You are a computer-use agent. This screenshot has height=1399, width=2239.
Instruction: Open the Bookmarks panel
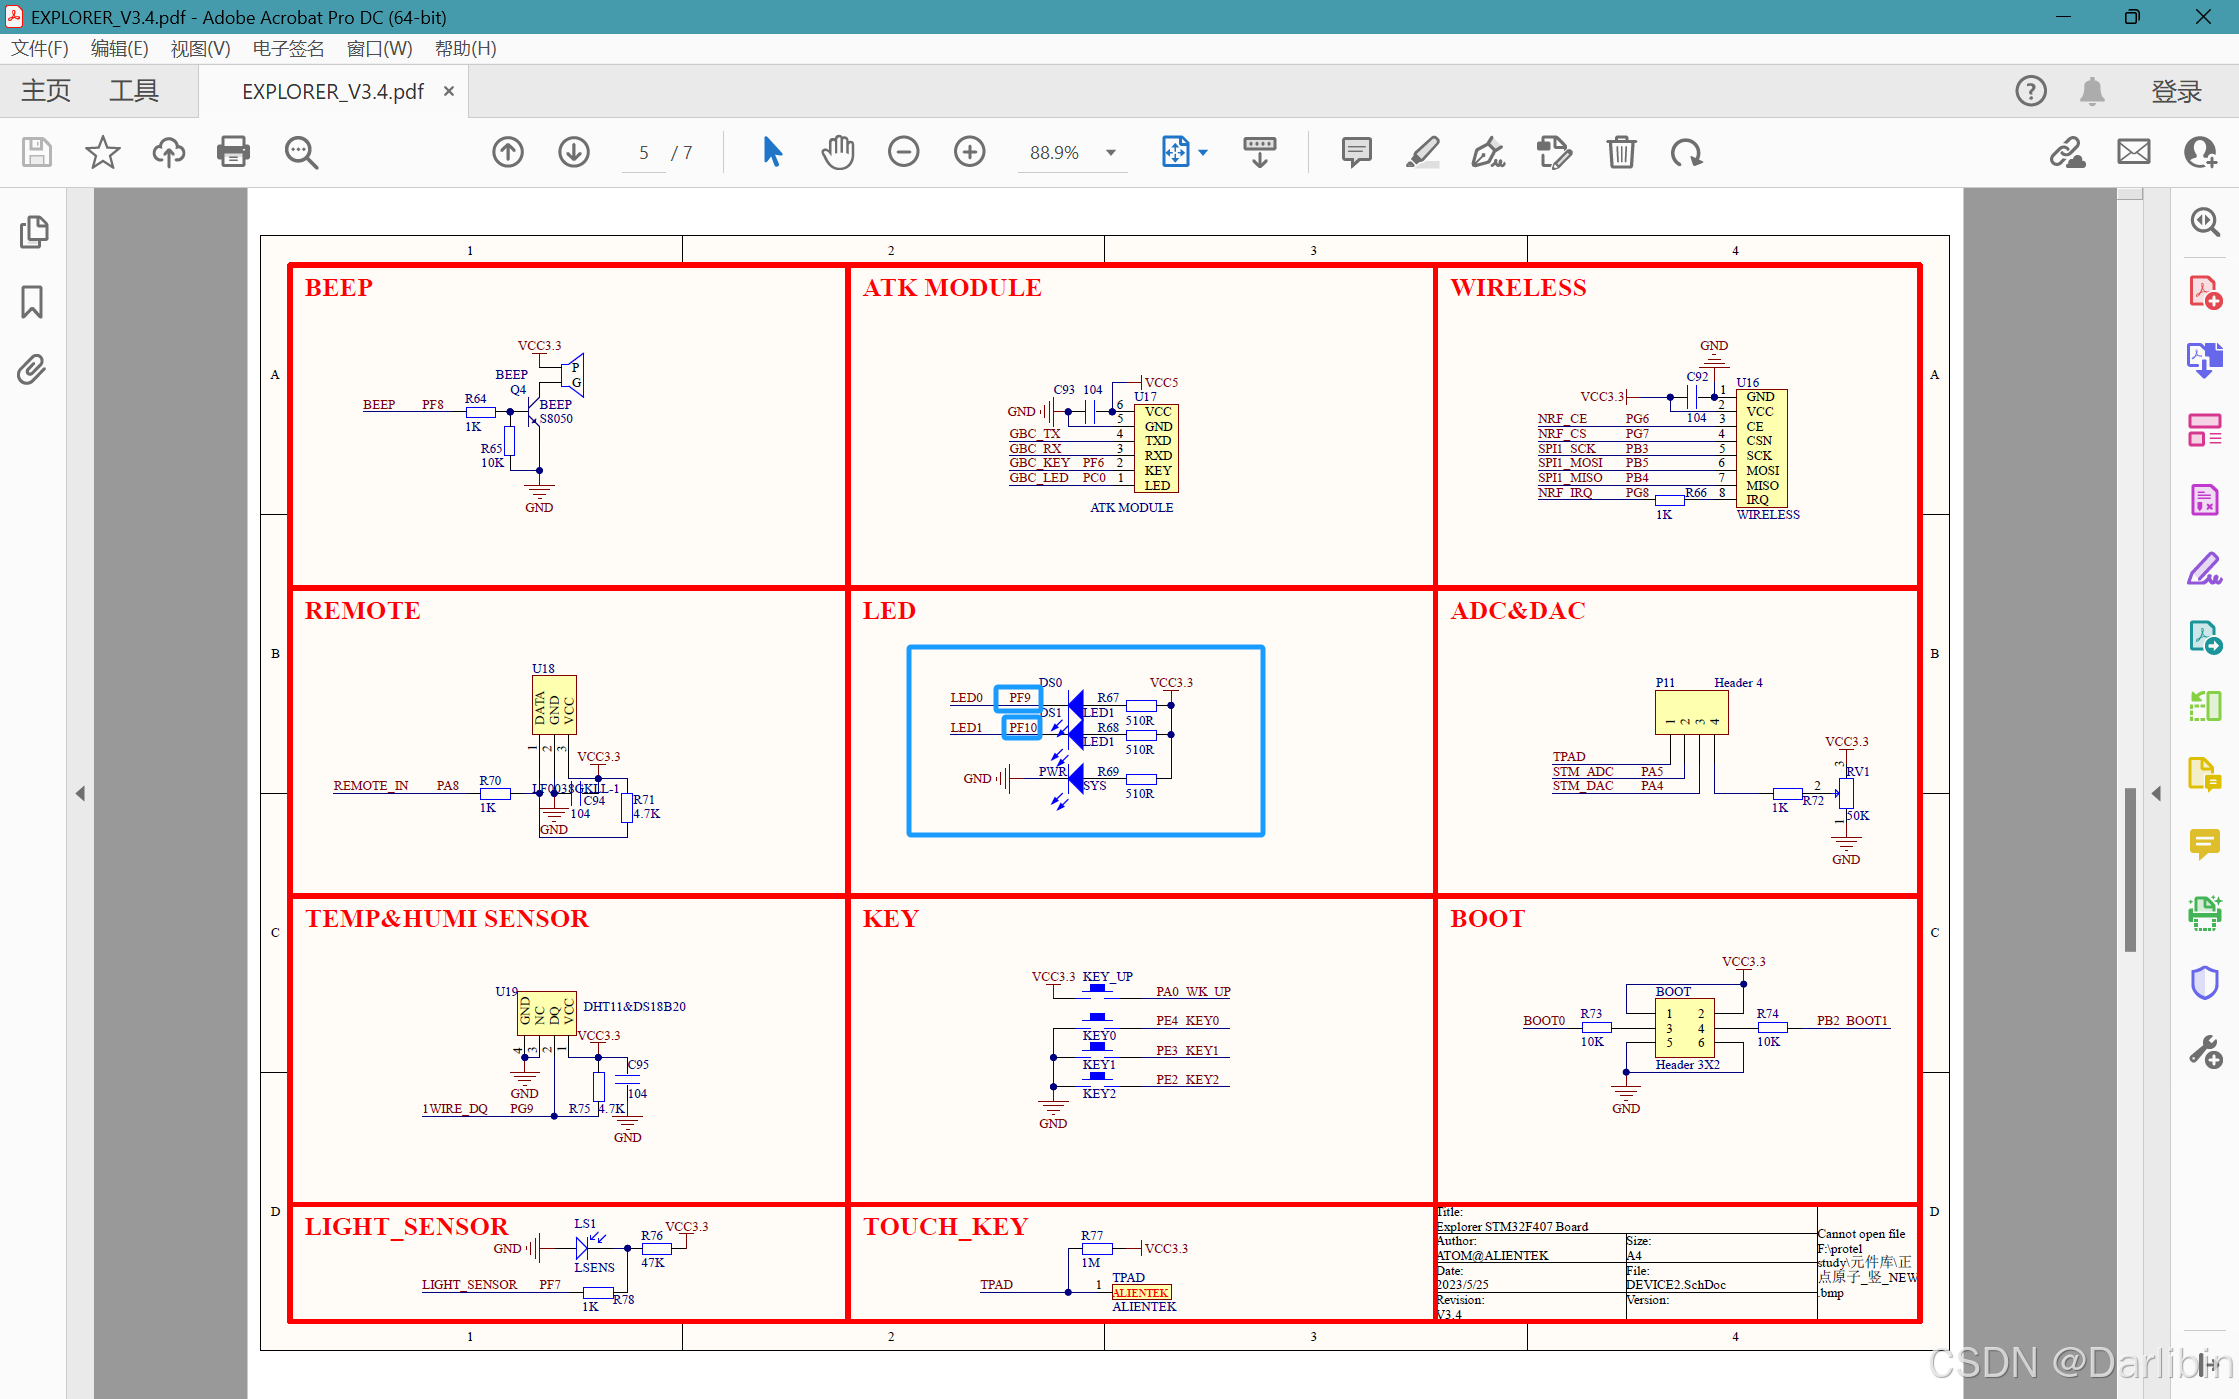click(x=33, y=301)
